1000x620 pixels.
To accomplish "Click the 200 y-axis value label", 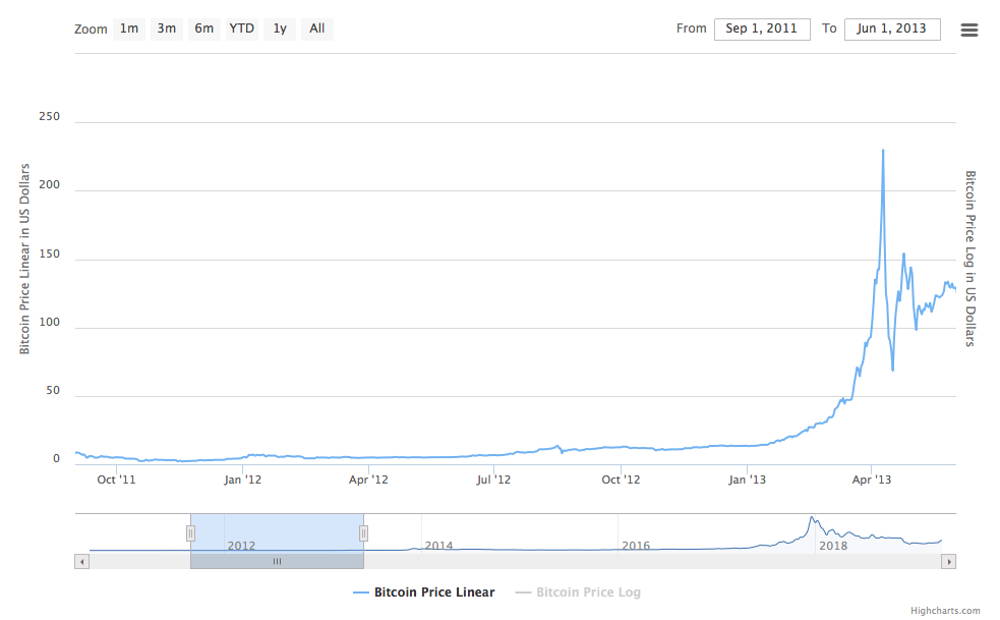I will (49, 185).
